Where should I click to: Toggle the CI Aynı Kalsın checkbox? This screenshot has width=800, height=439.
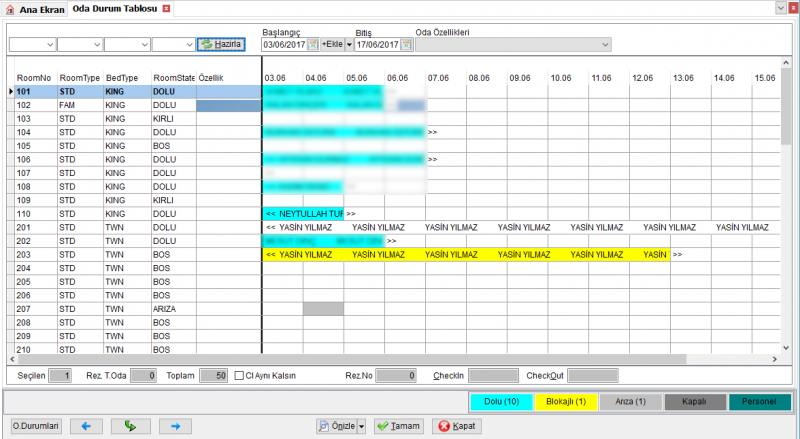tap(239, 376)
